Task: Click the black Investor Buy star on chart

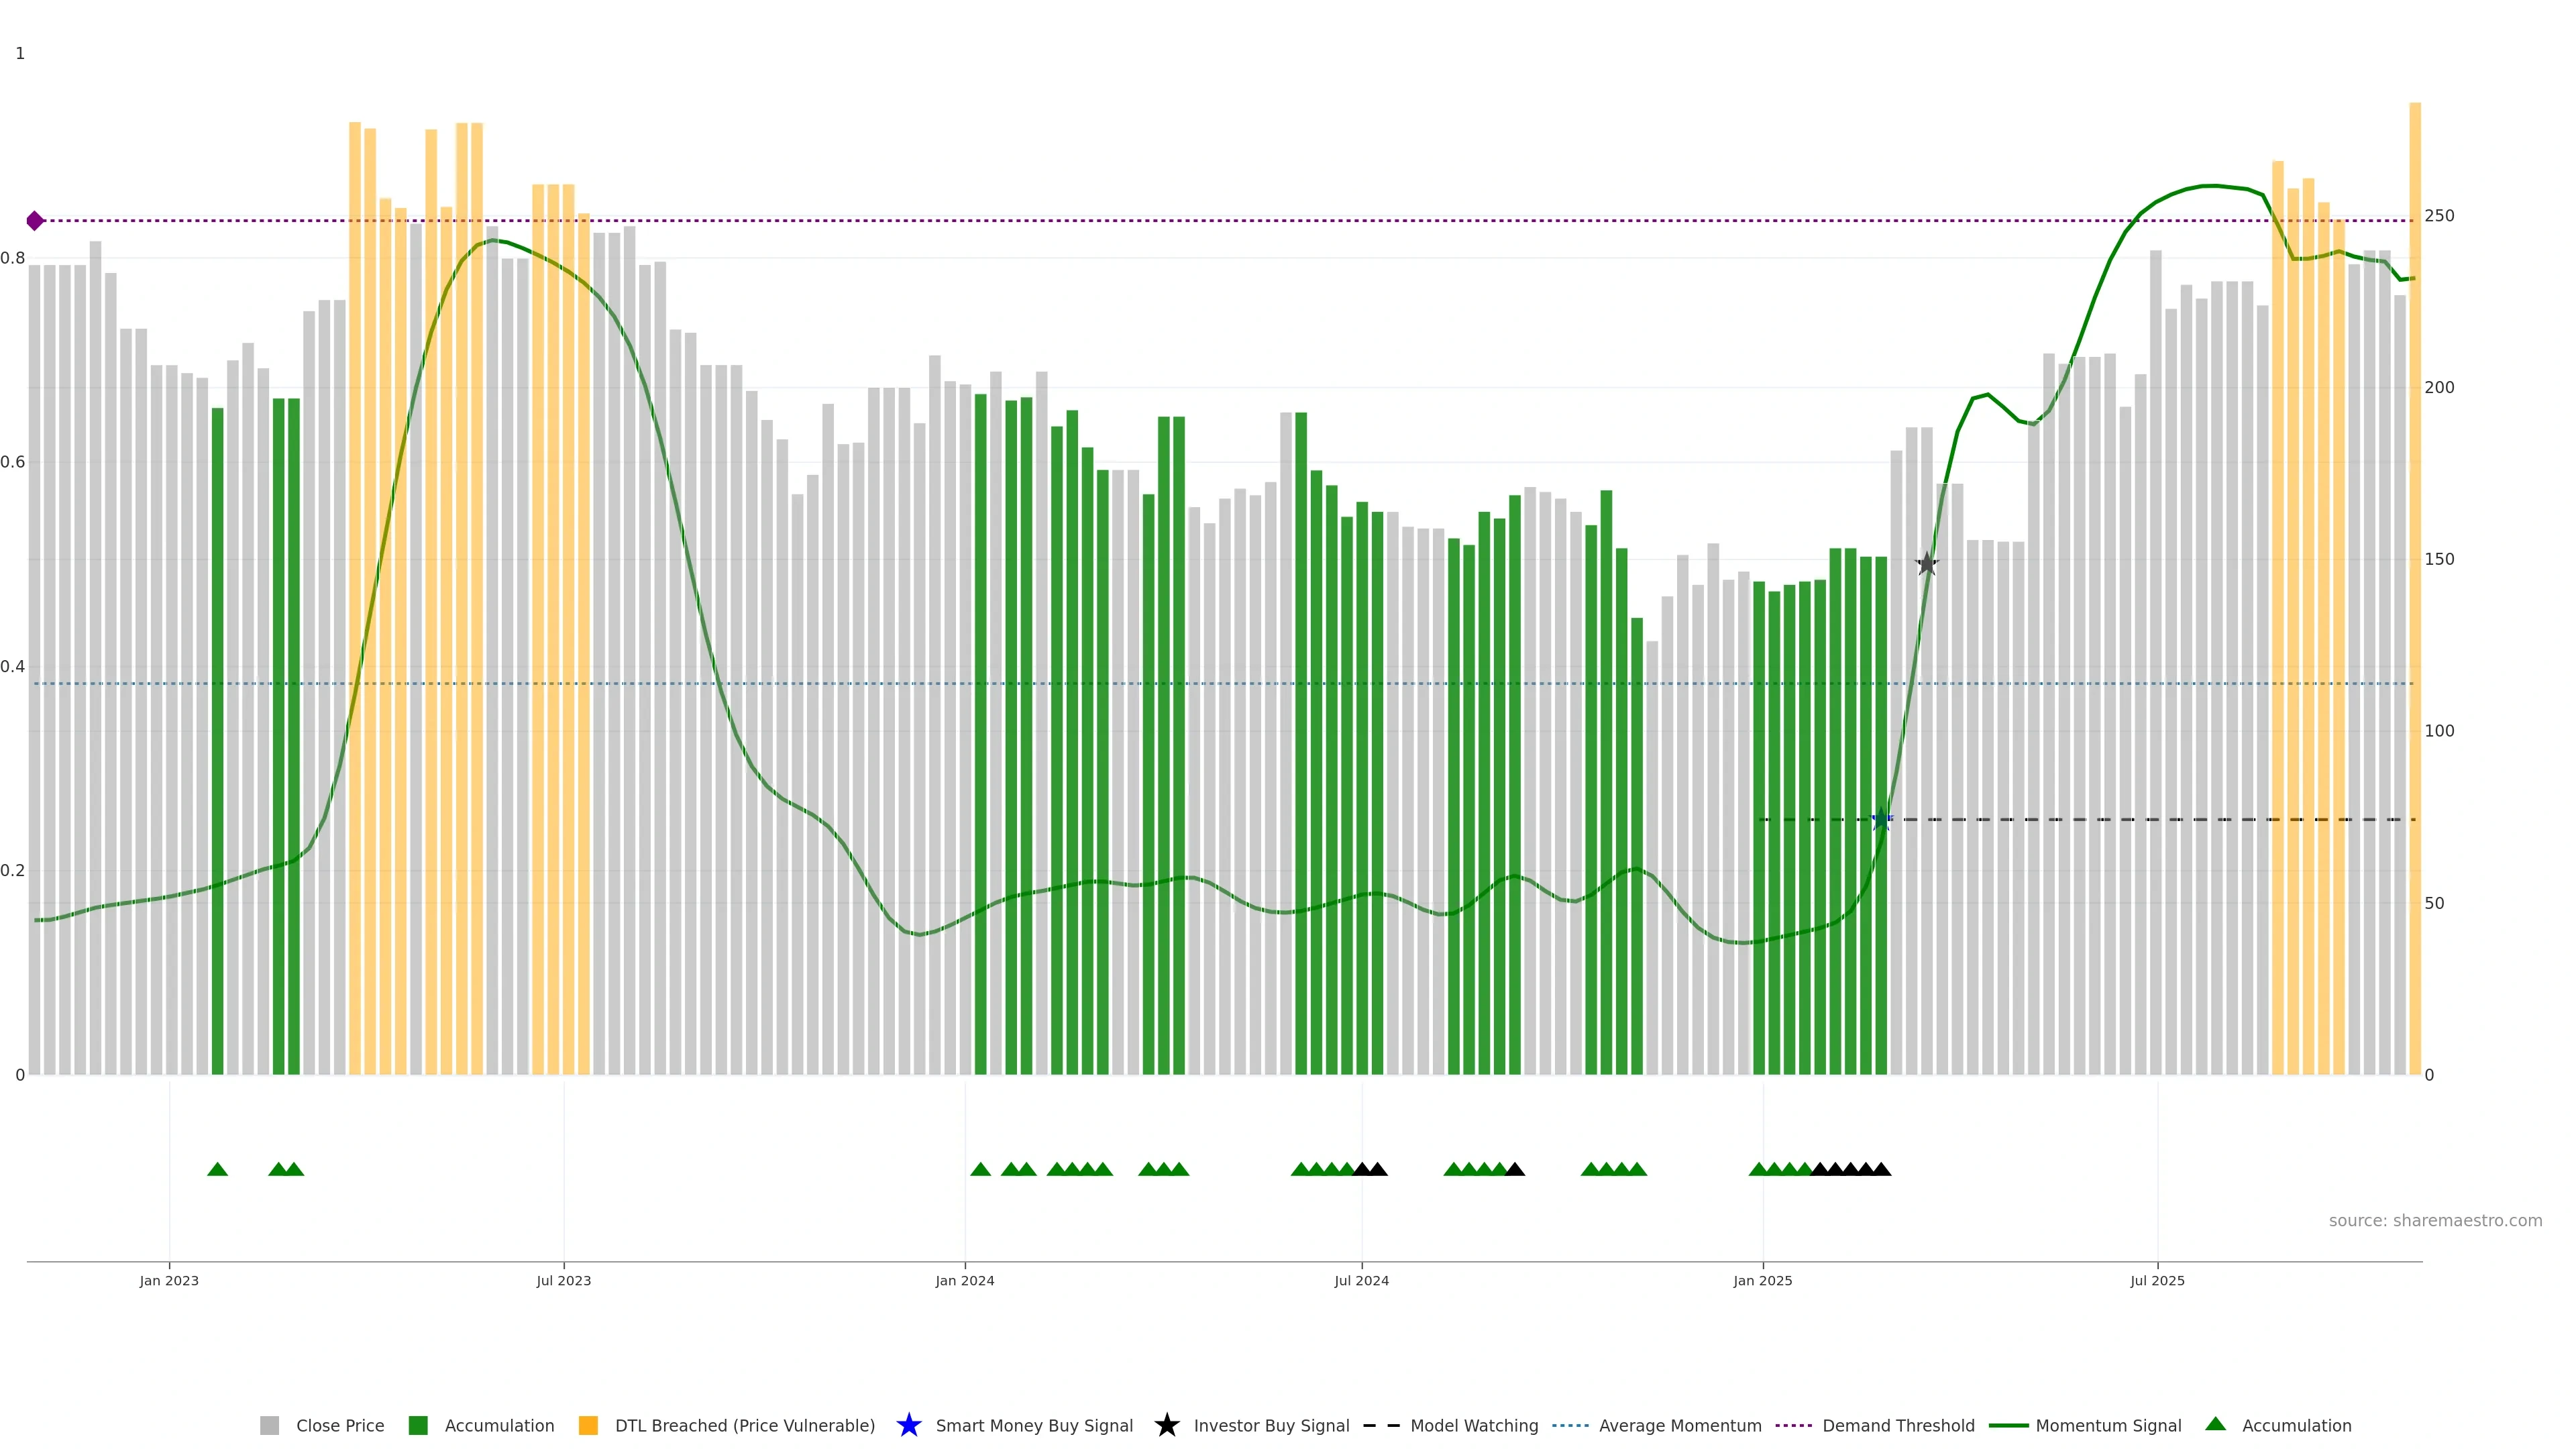Action: pos(1927,564)
